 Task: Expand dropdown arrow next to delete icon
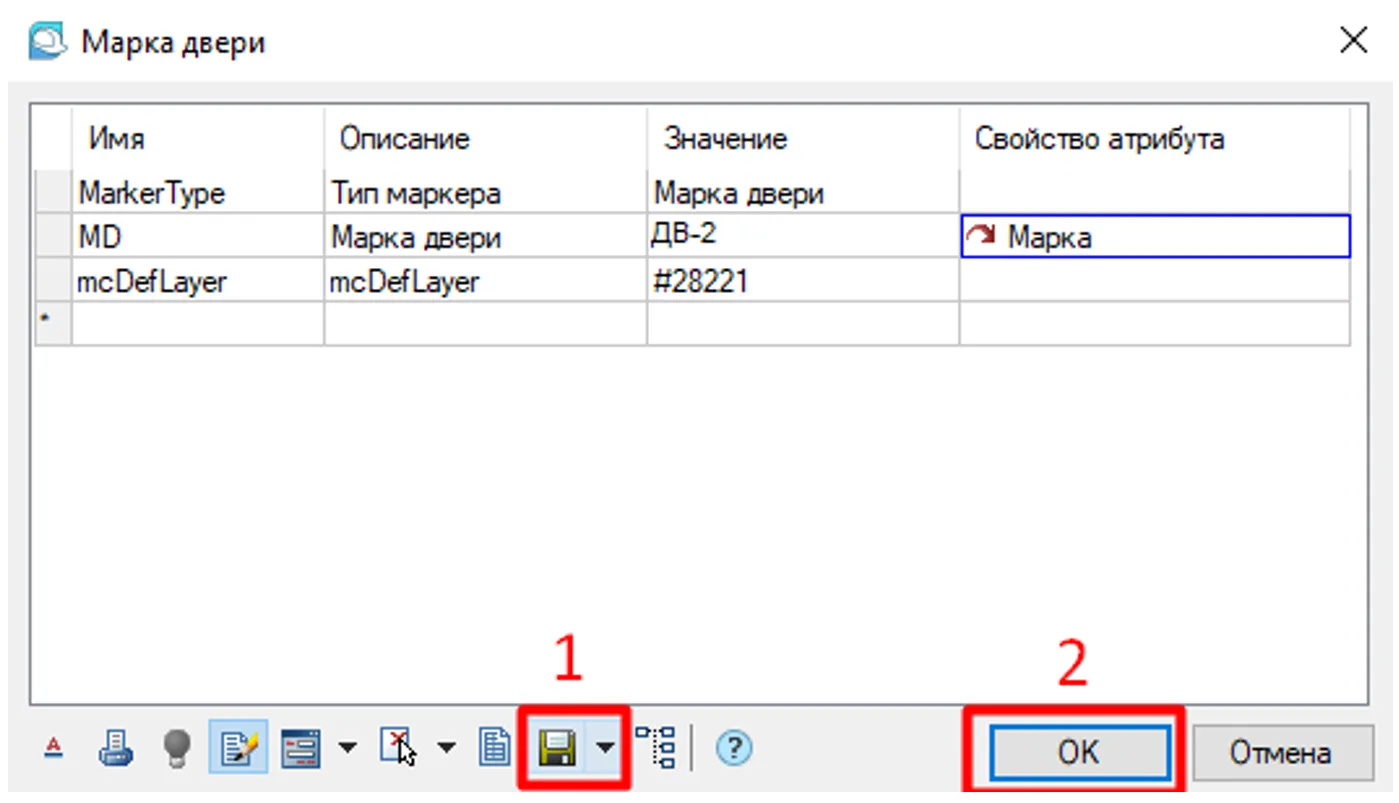coord(446,748)
